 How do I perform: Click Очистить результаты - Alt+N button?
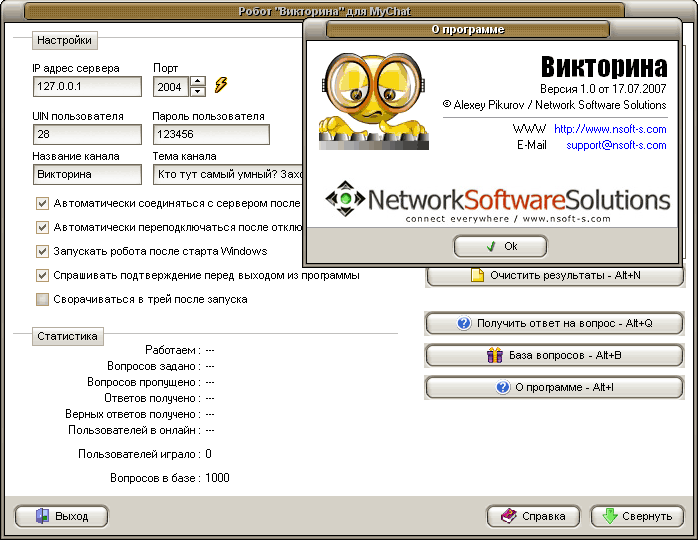pos(555,276)
